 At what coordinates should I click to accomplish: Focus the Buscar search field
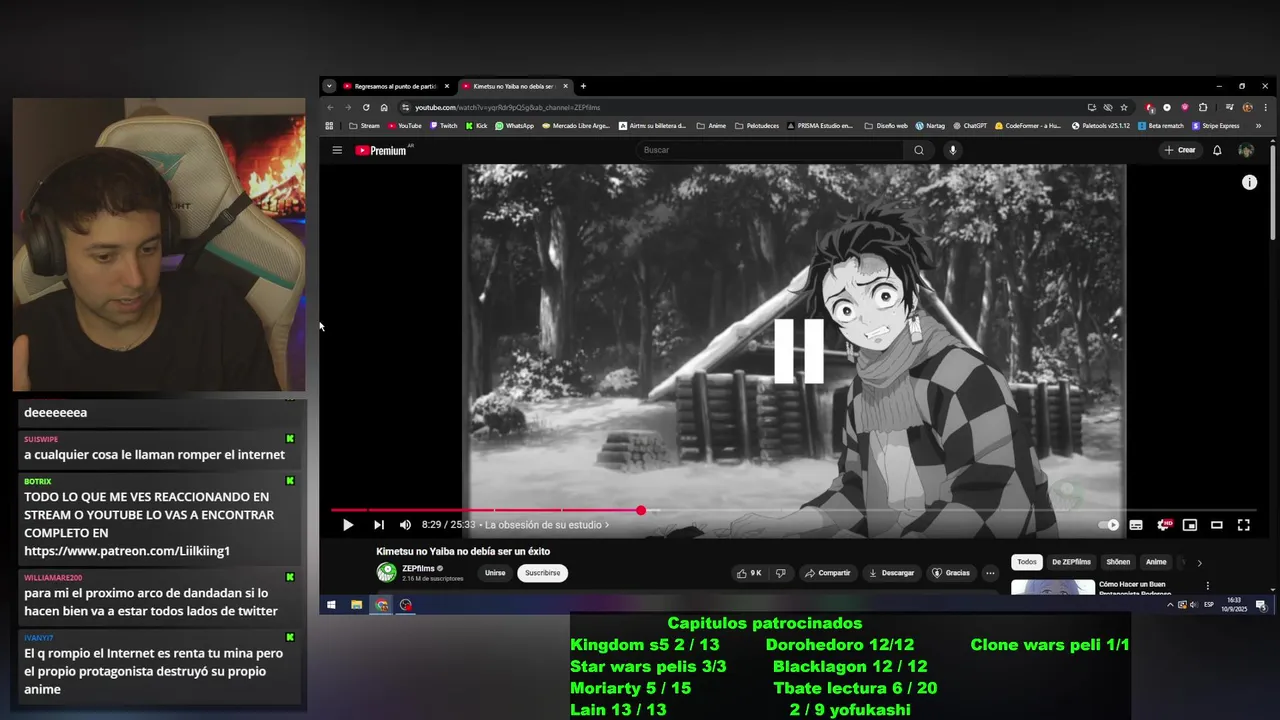click(770, 150)
